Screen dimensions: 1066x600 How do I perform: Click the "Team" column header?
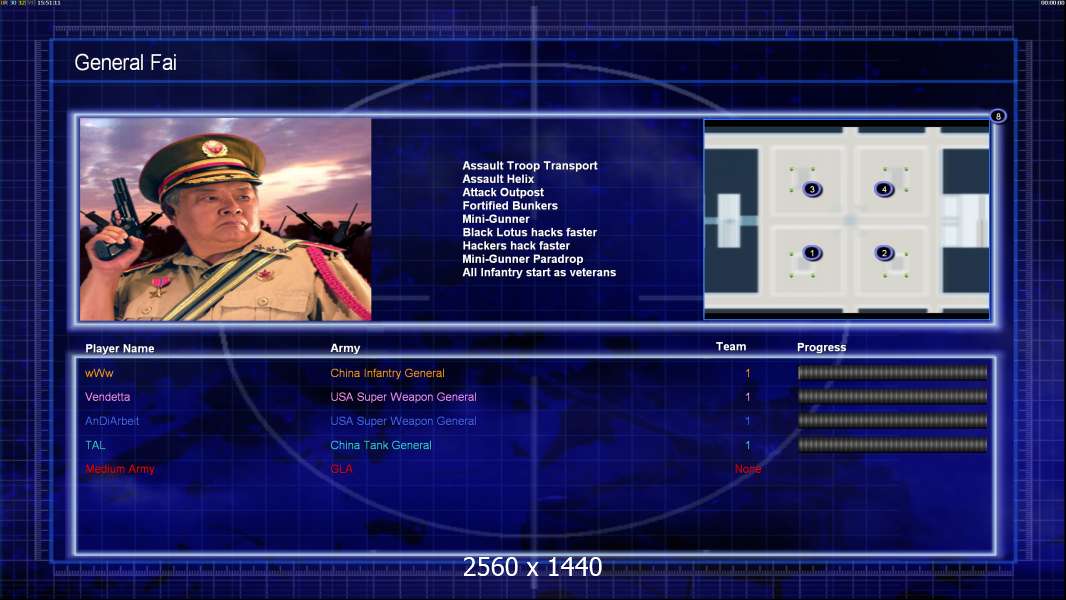pyautogui.click(x=731, y=347)
